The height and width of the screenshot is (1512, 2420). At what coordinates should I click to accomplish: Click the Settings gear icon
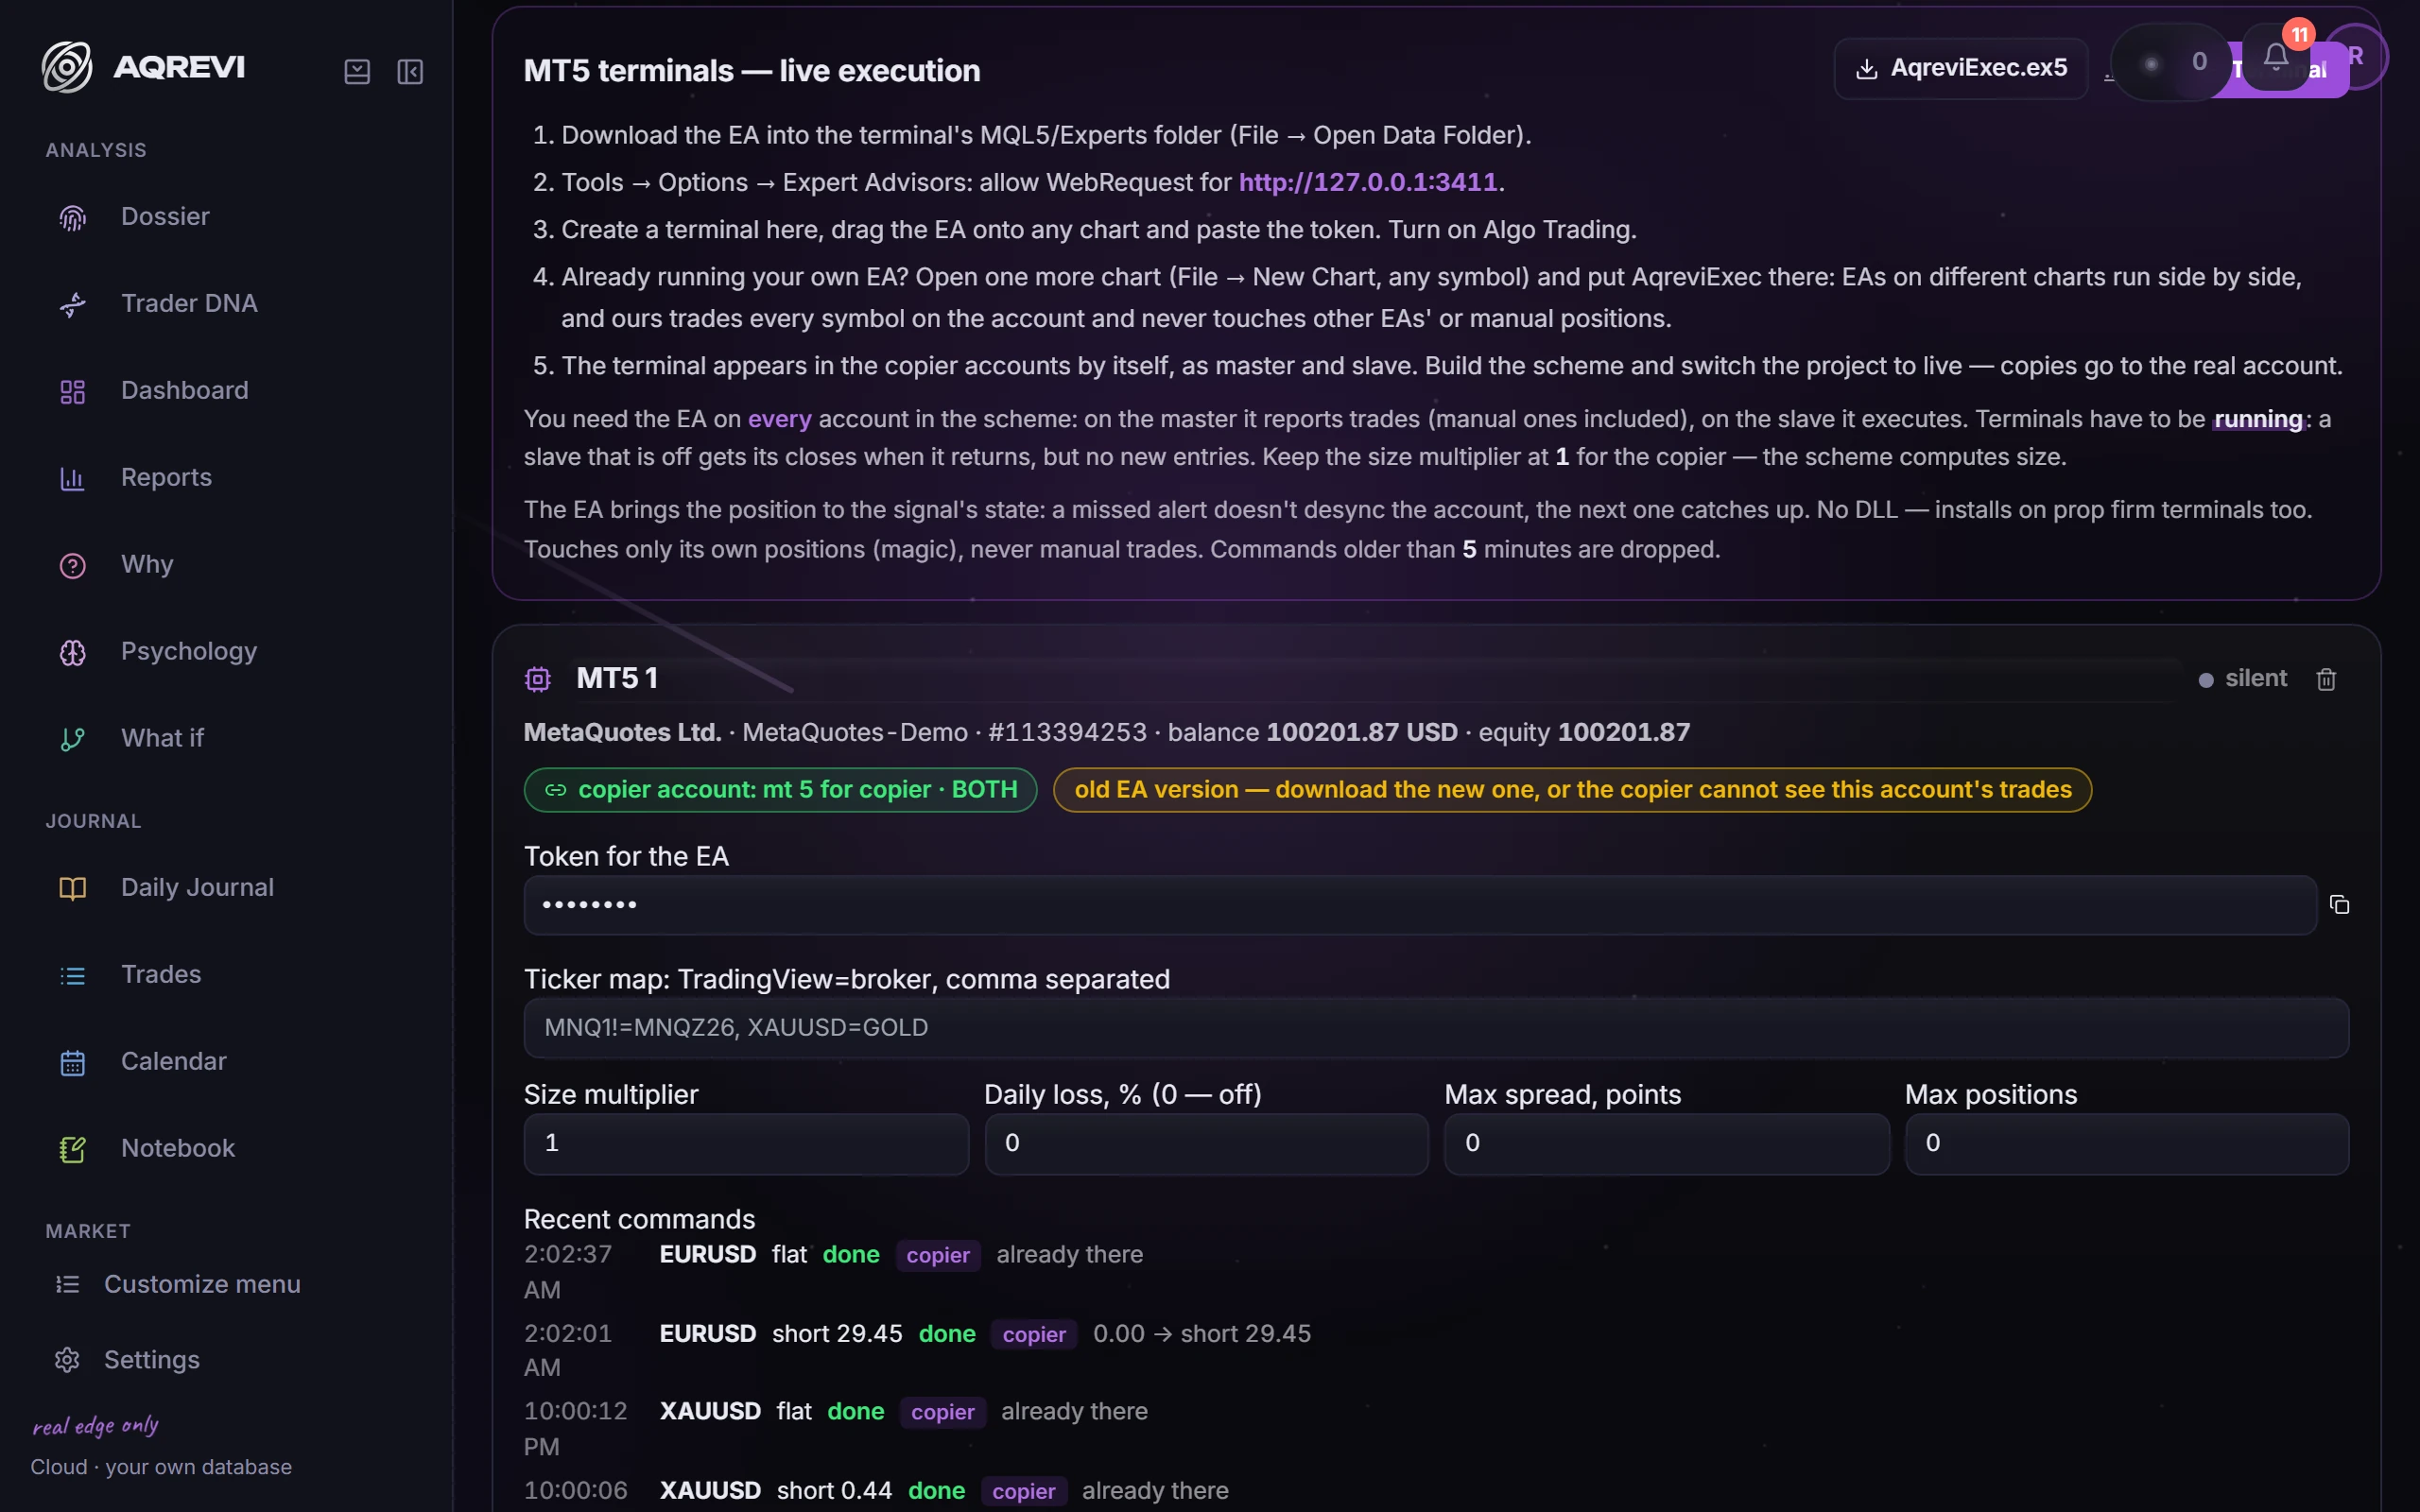tap(67, 1360)
